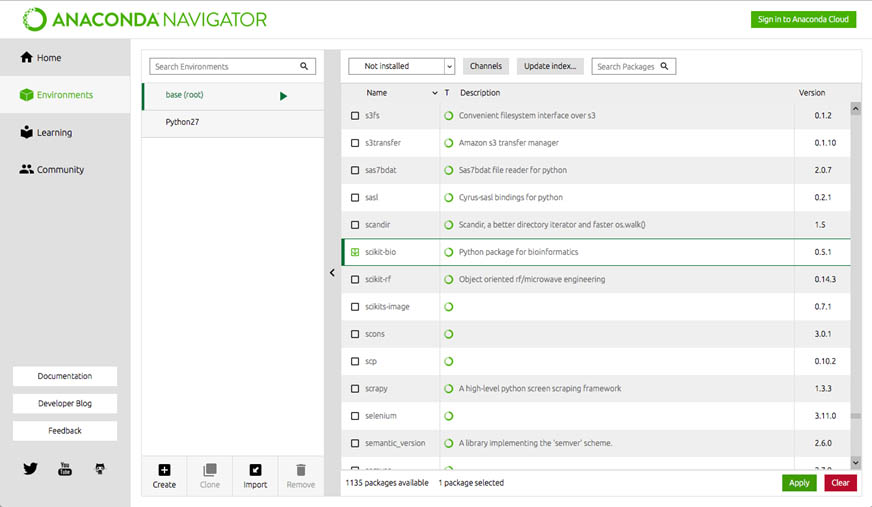Click the T column header
Viewport: 872px width, 507px height.
[447, 93]
